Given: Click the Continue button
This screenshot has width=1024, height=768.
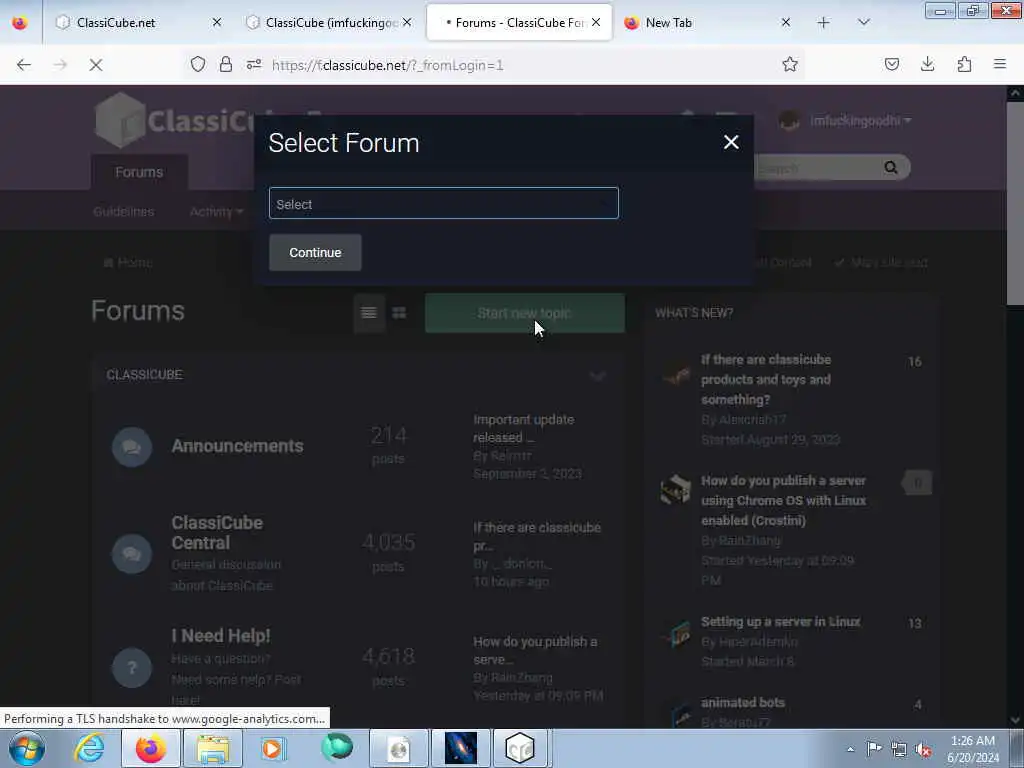Looking at the screenshot, I should (315, 252).
